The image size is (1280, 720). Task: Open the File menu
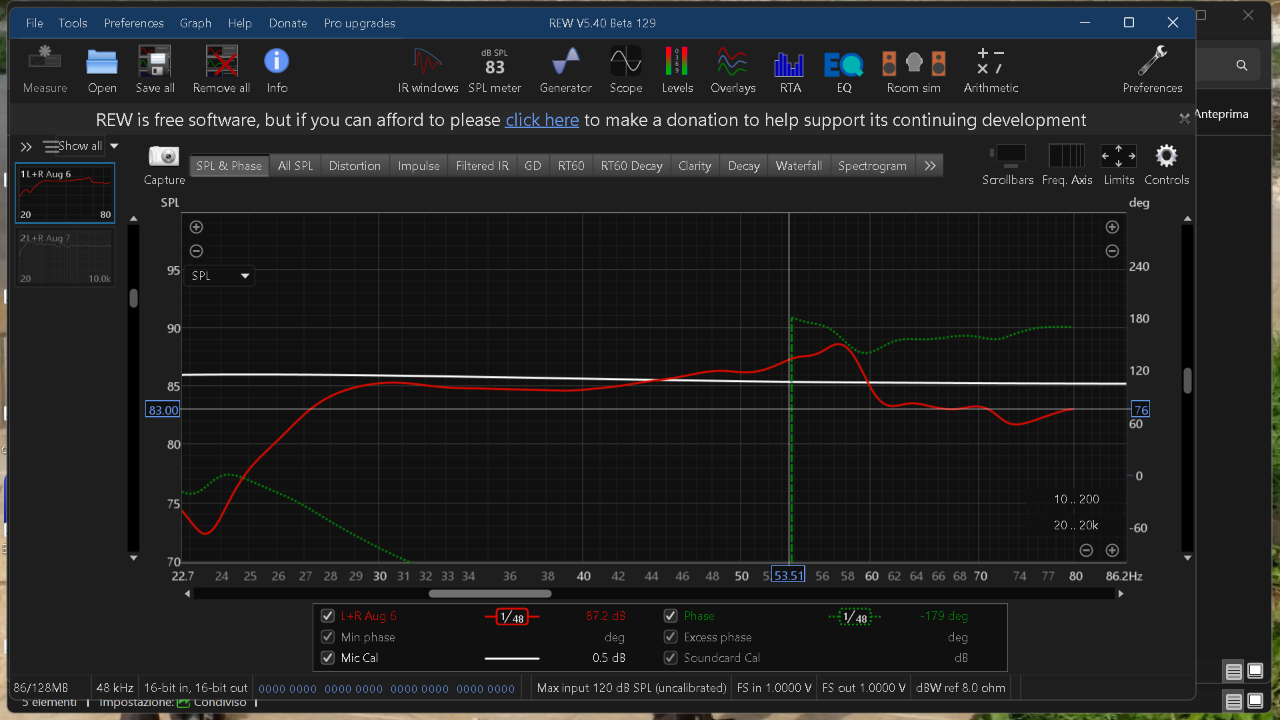coord(34,23)
